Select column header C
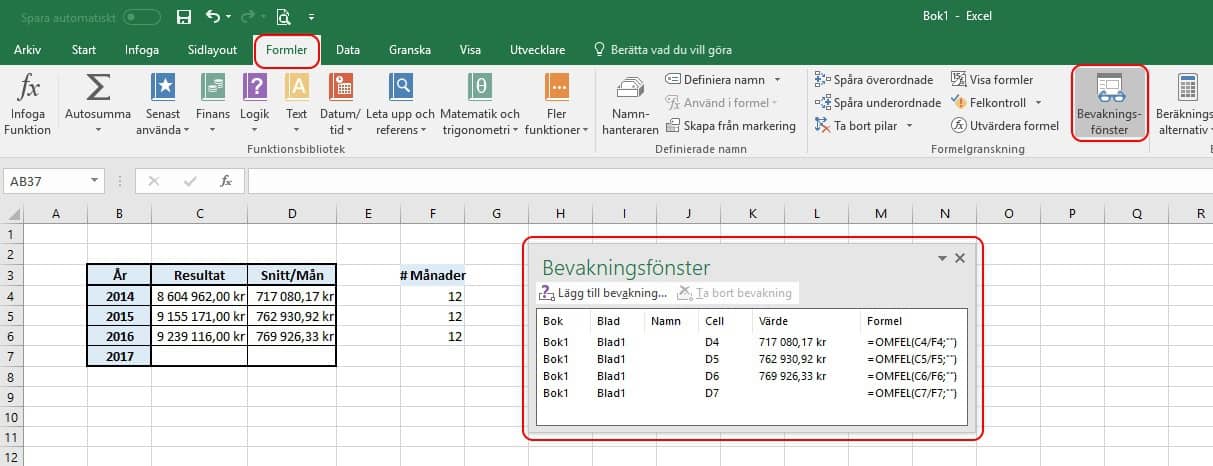 [x=199, y=213]
